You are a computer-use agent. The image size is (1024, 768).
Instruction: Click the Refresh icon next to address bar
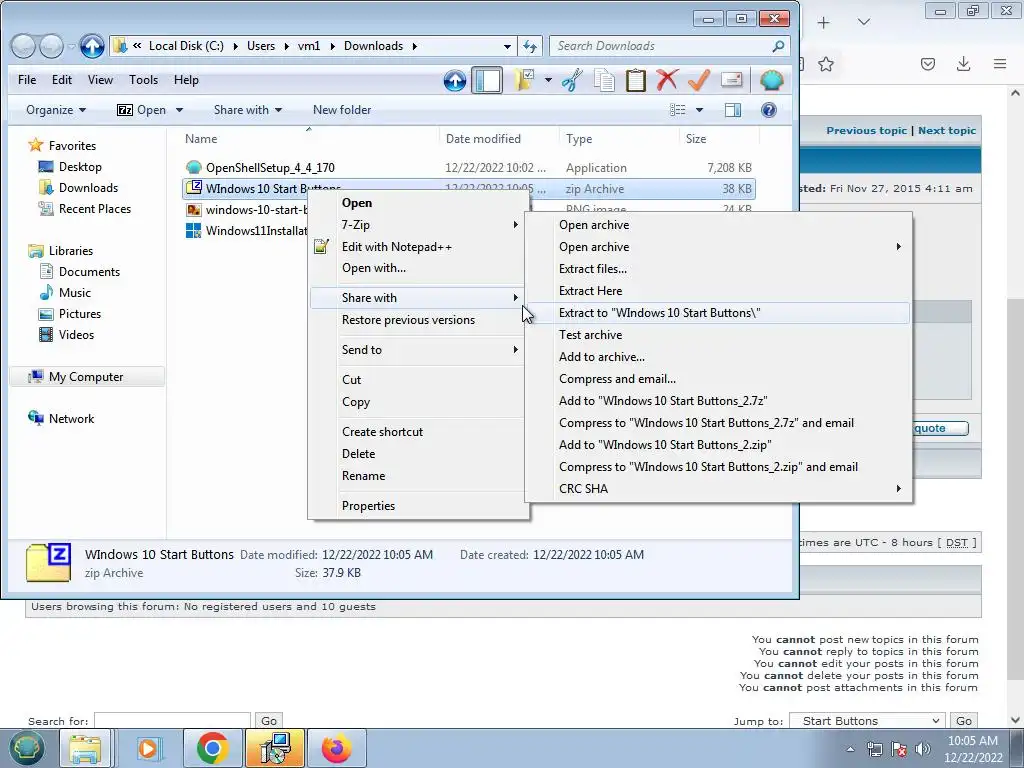pyautogui.click(x=530, y=46)
